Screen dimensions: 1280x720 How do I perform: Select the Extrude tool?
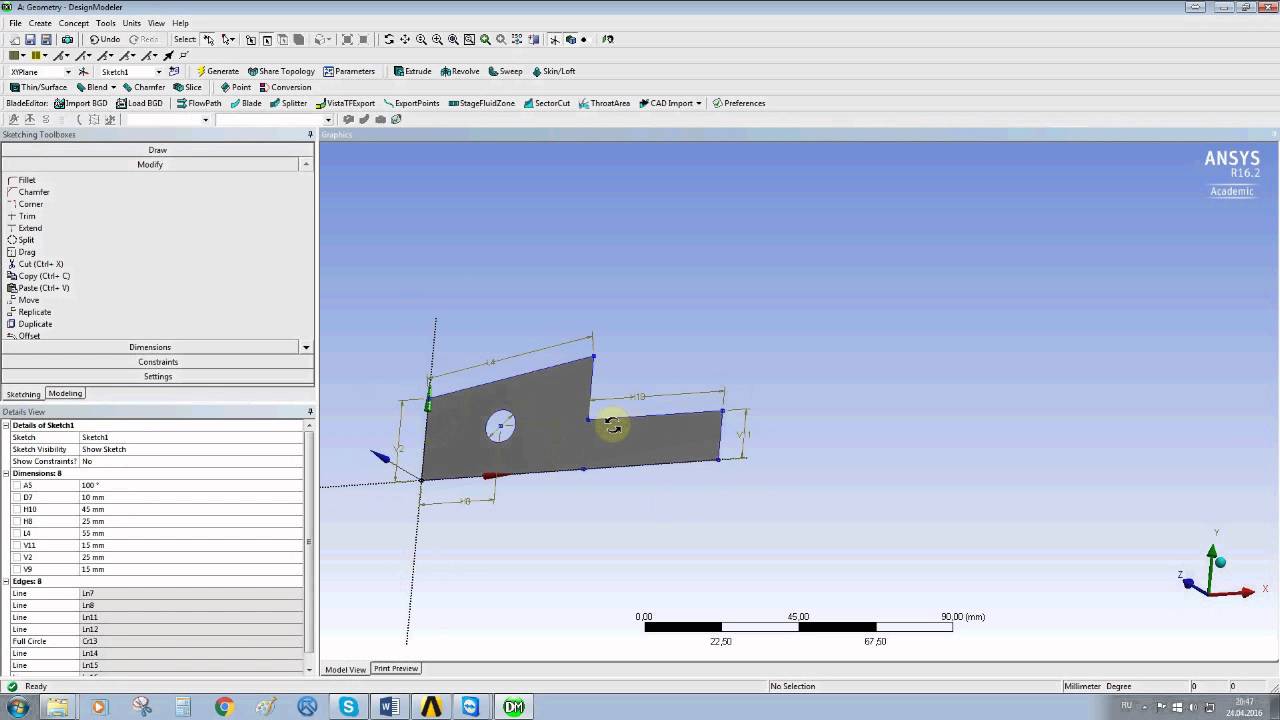point(412,71)
